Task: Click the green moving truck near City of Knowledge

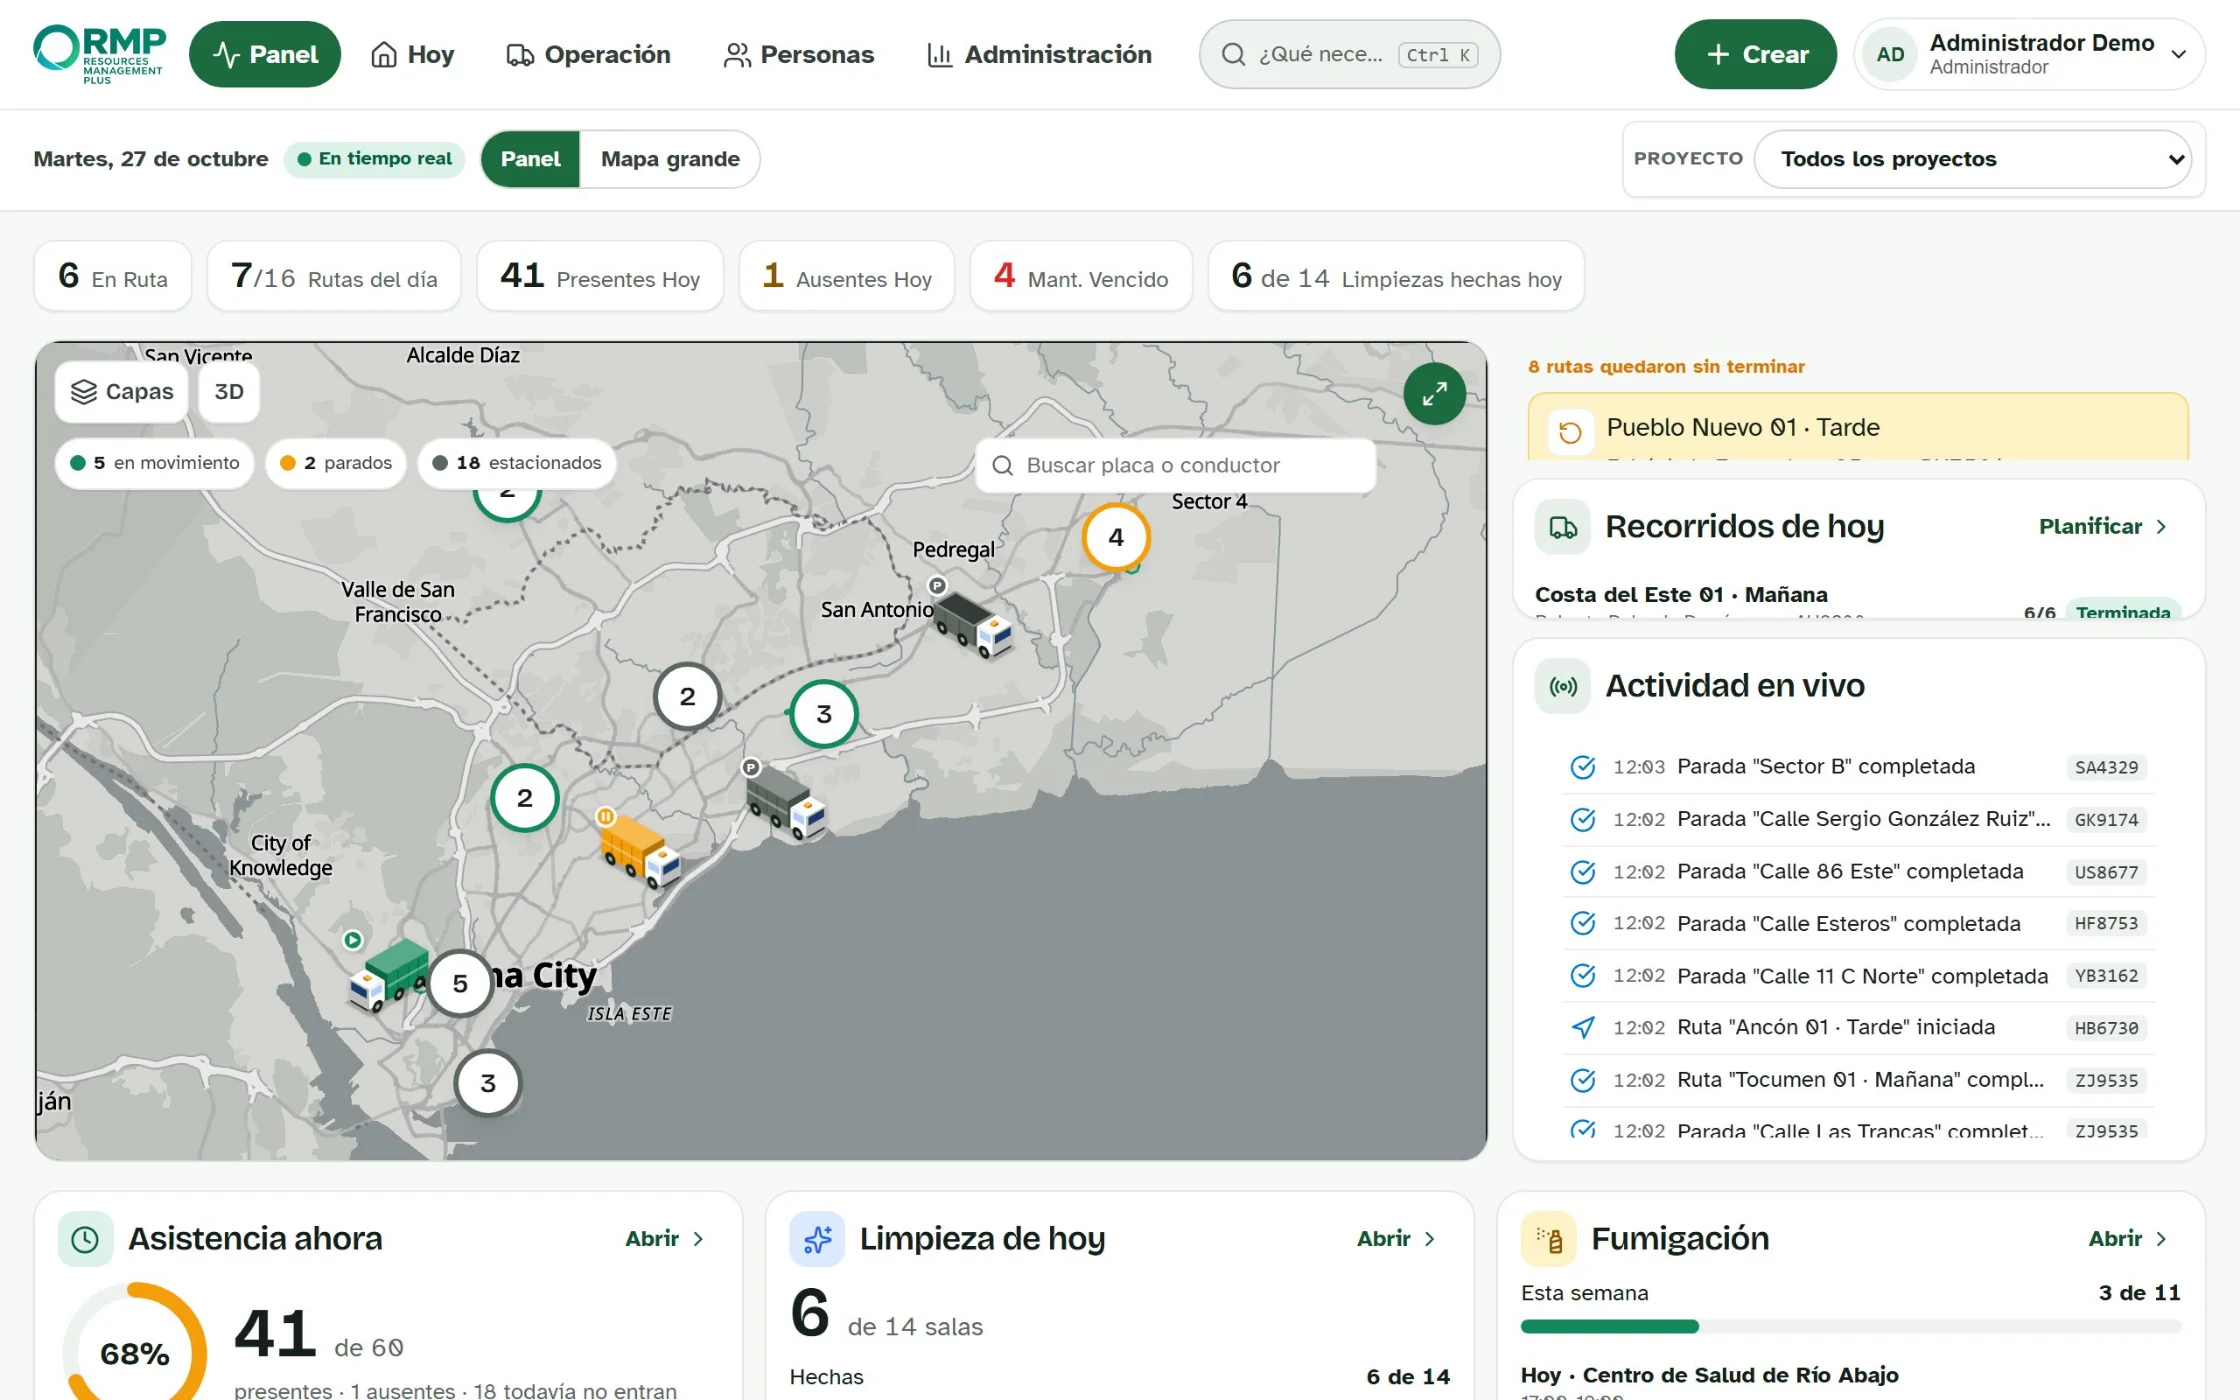Action: [x=388, y=974]
